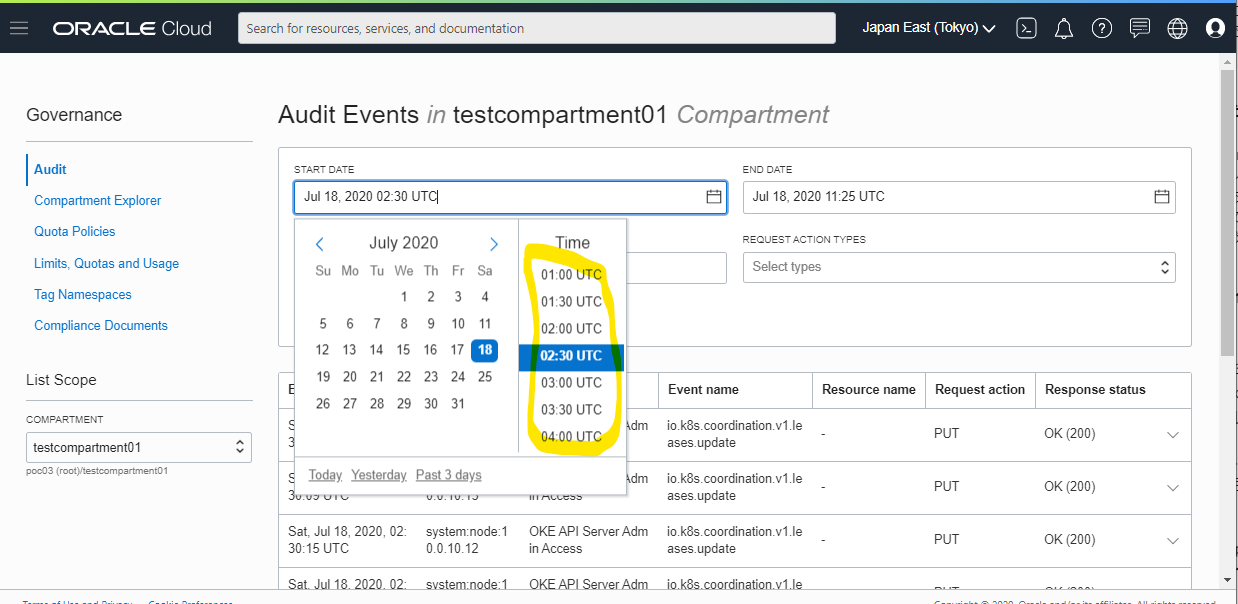
Task: Select July 15 in calendar
Action: click(403, 350)
